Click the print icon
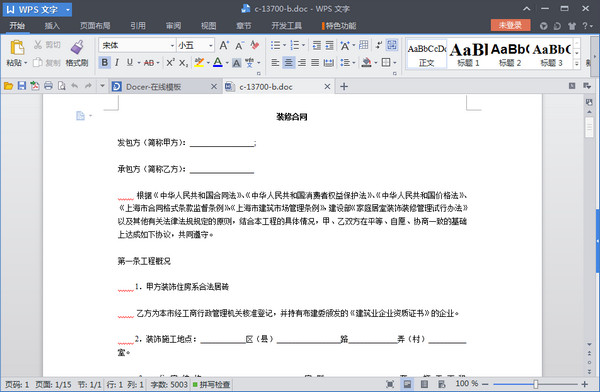The height and width of the screenshot is (392, 600). [48, 86]
